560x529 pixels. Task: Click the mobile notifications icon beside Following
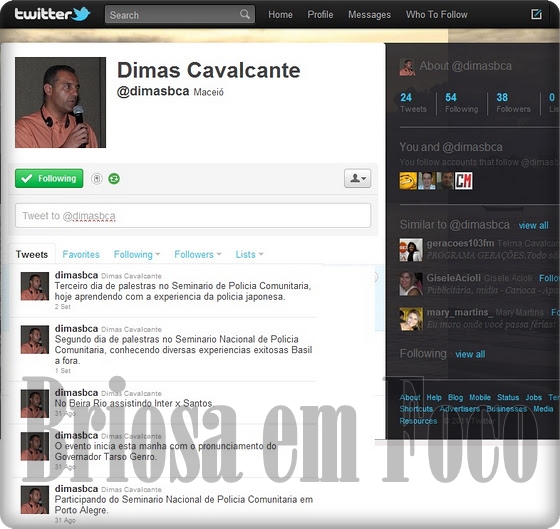(x=96, y=178)
